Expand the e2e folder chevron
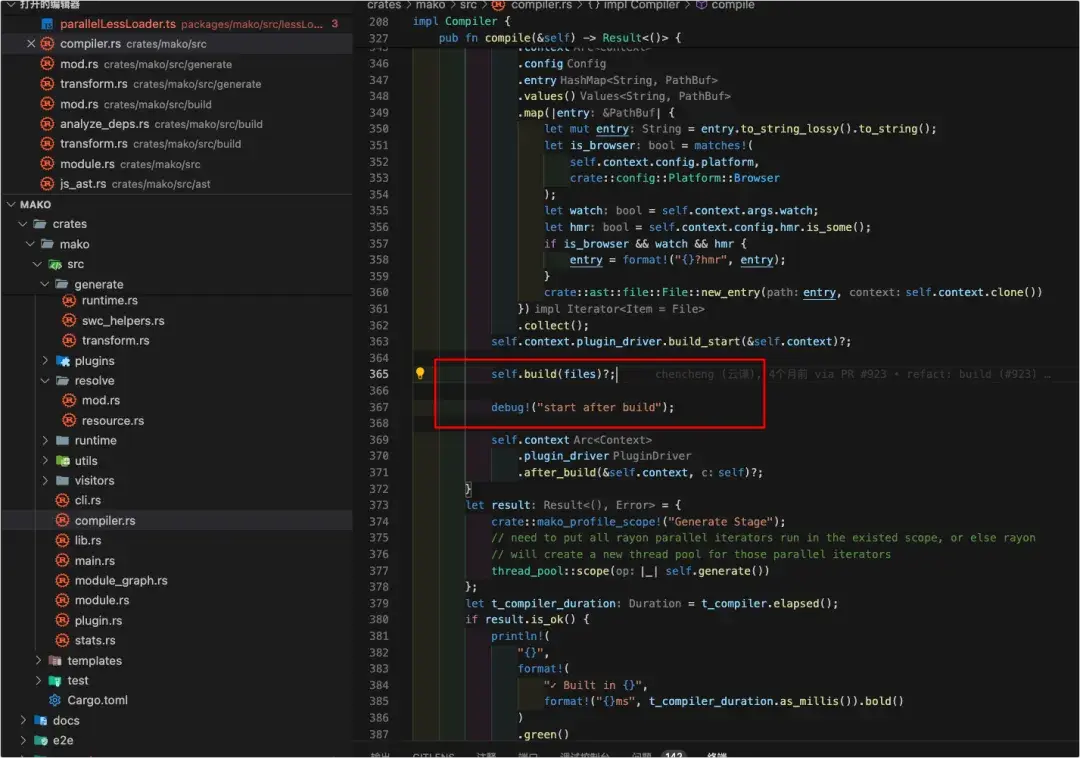 pyautogui.click(x=23, y=741)
